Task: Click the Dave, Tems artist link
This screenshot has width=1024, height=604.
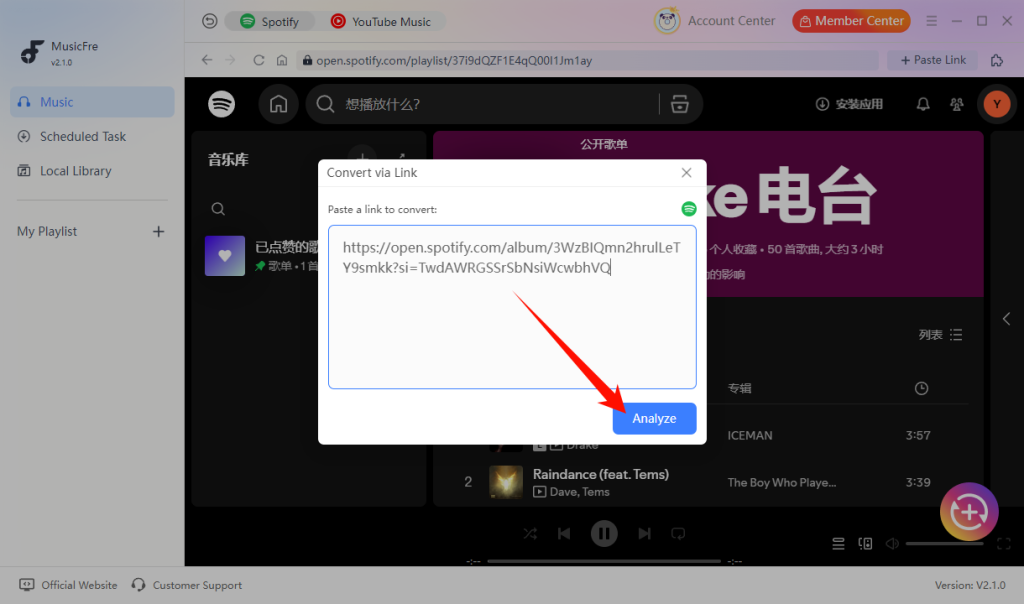Action: [579, 492]
